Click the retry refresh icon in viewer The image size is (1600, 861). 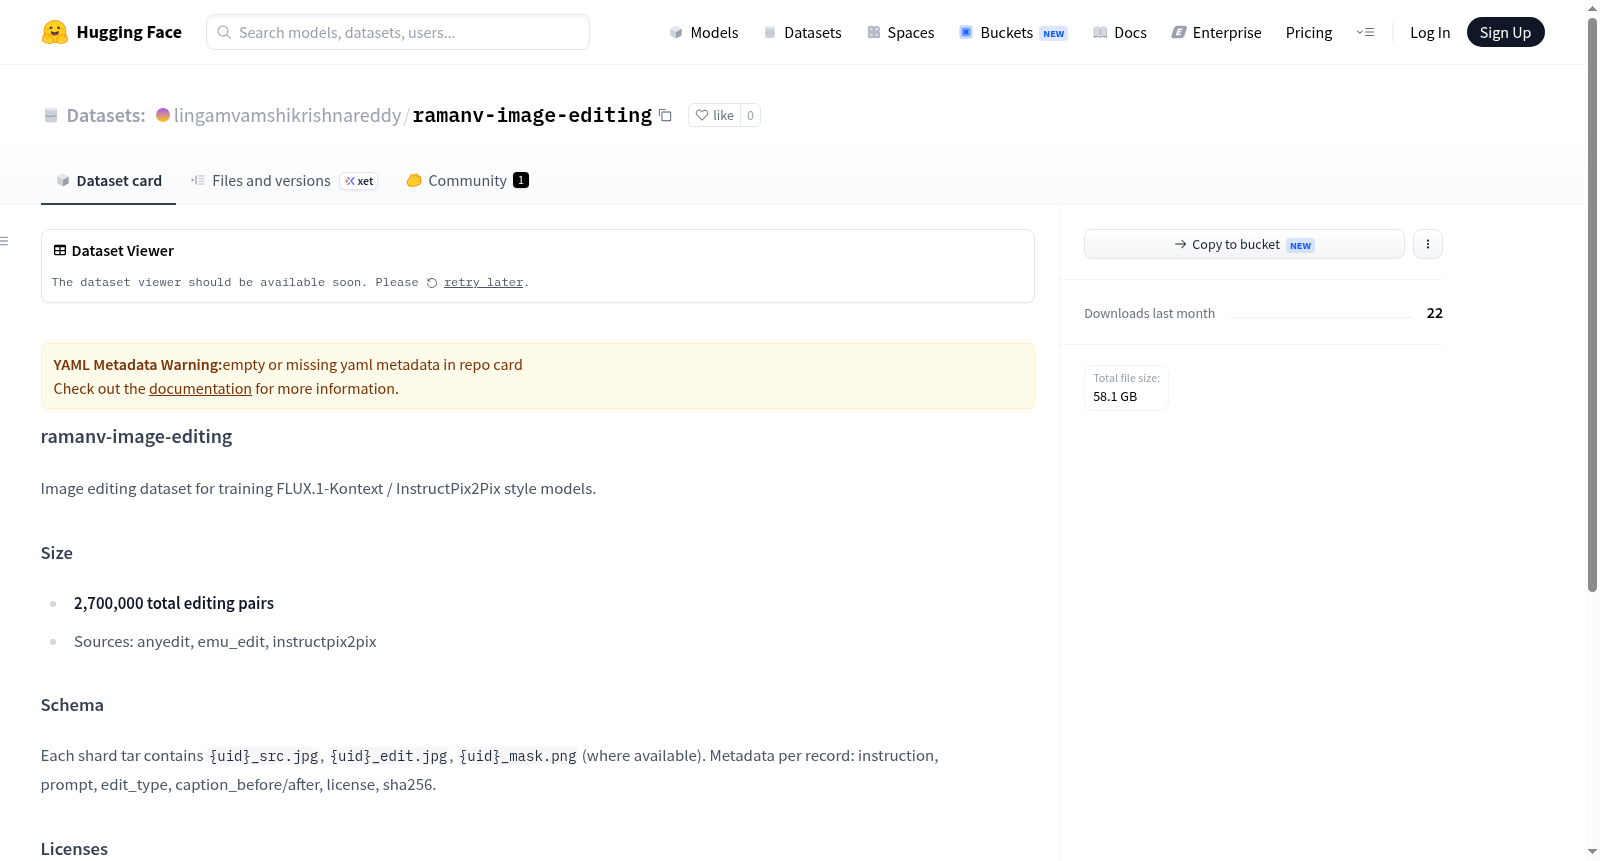pyautogui.click(x=432, y=283)
